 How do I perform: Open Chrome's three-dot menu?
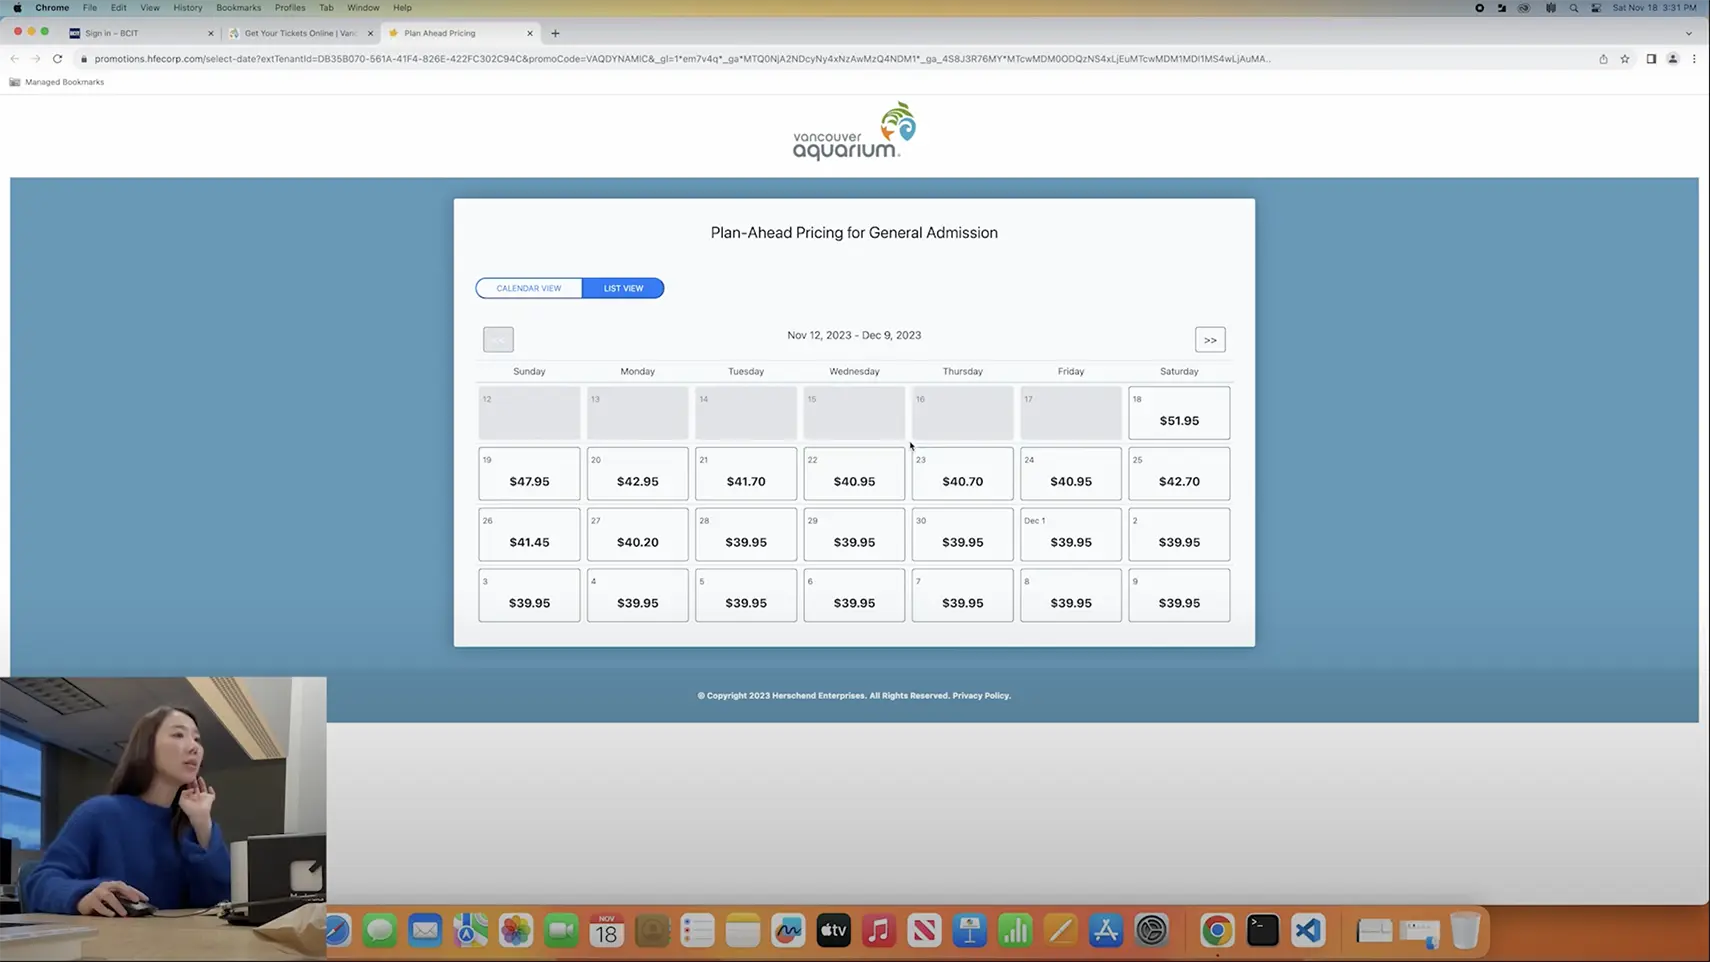coord(1695,59)
